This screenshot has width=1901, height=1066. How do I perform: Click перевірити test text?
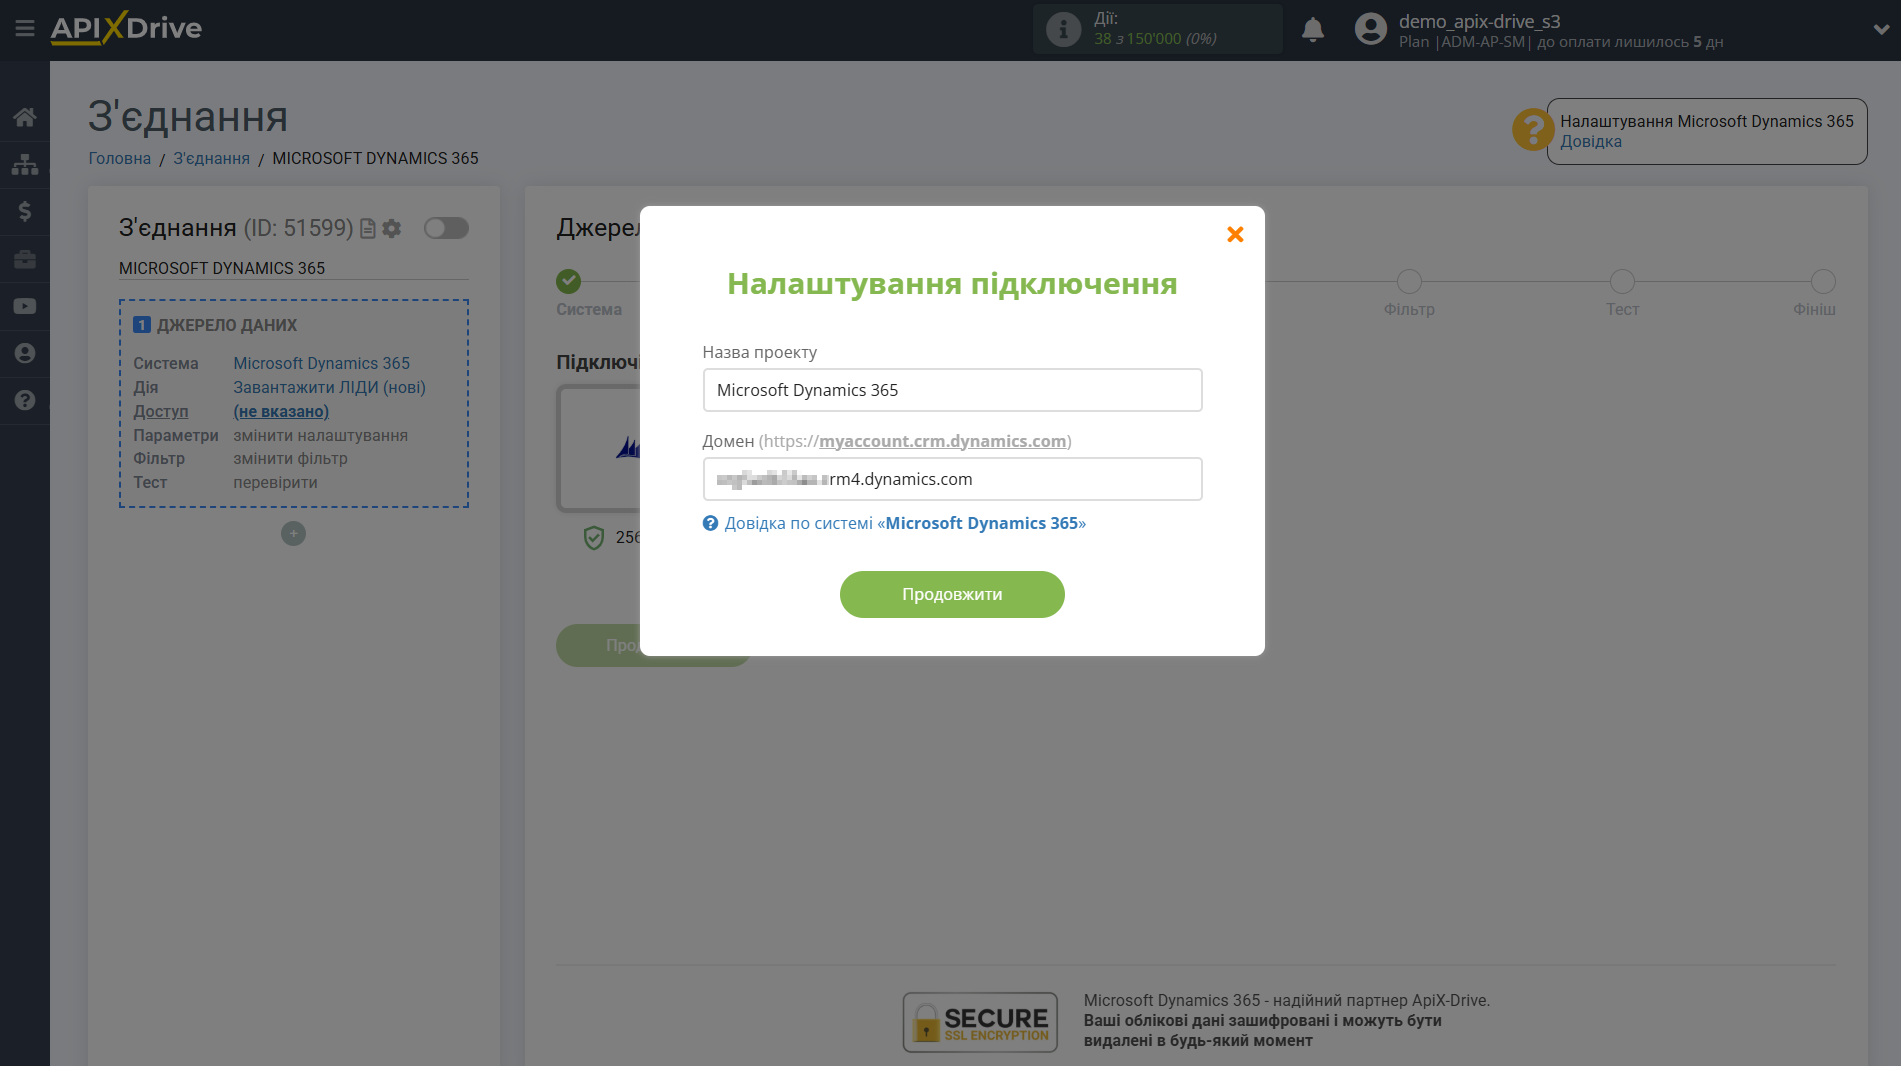coord(276,482)
